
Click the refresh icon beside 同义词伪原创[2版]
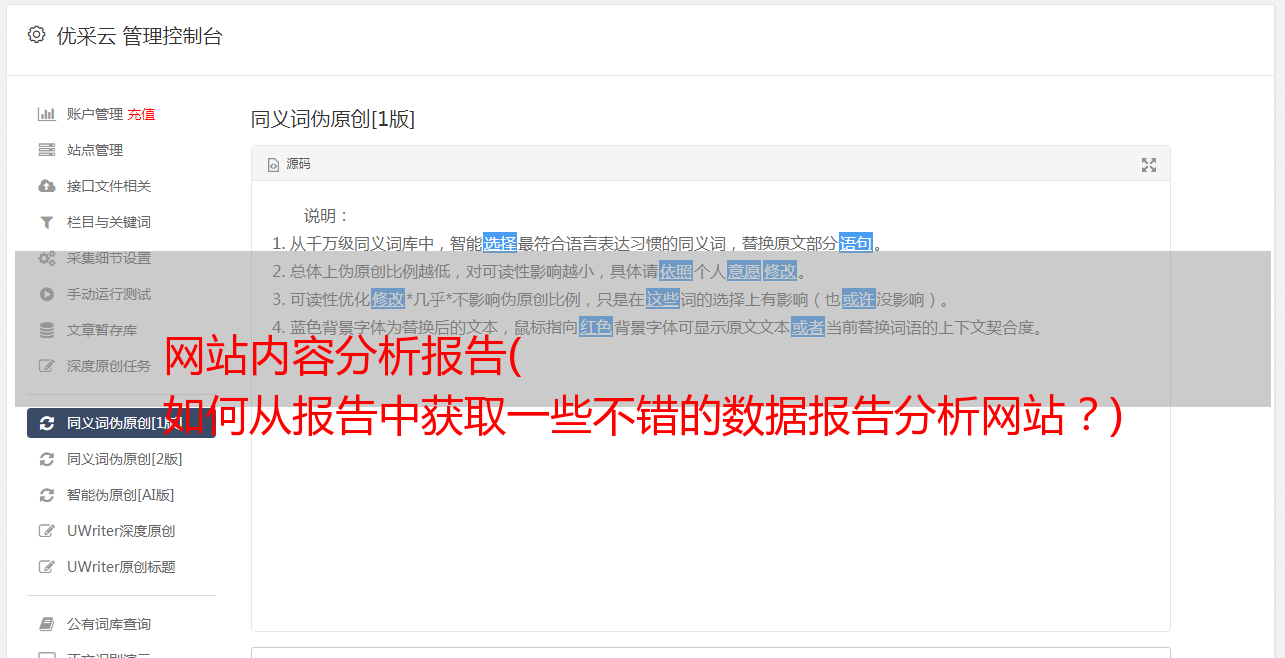tap(46, 459)
